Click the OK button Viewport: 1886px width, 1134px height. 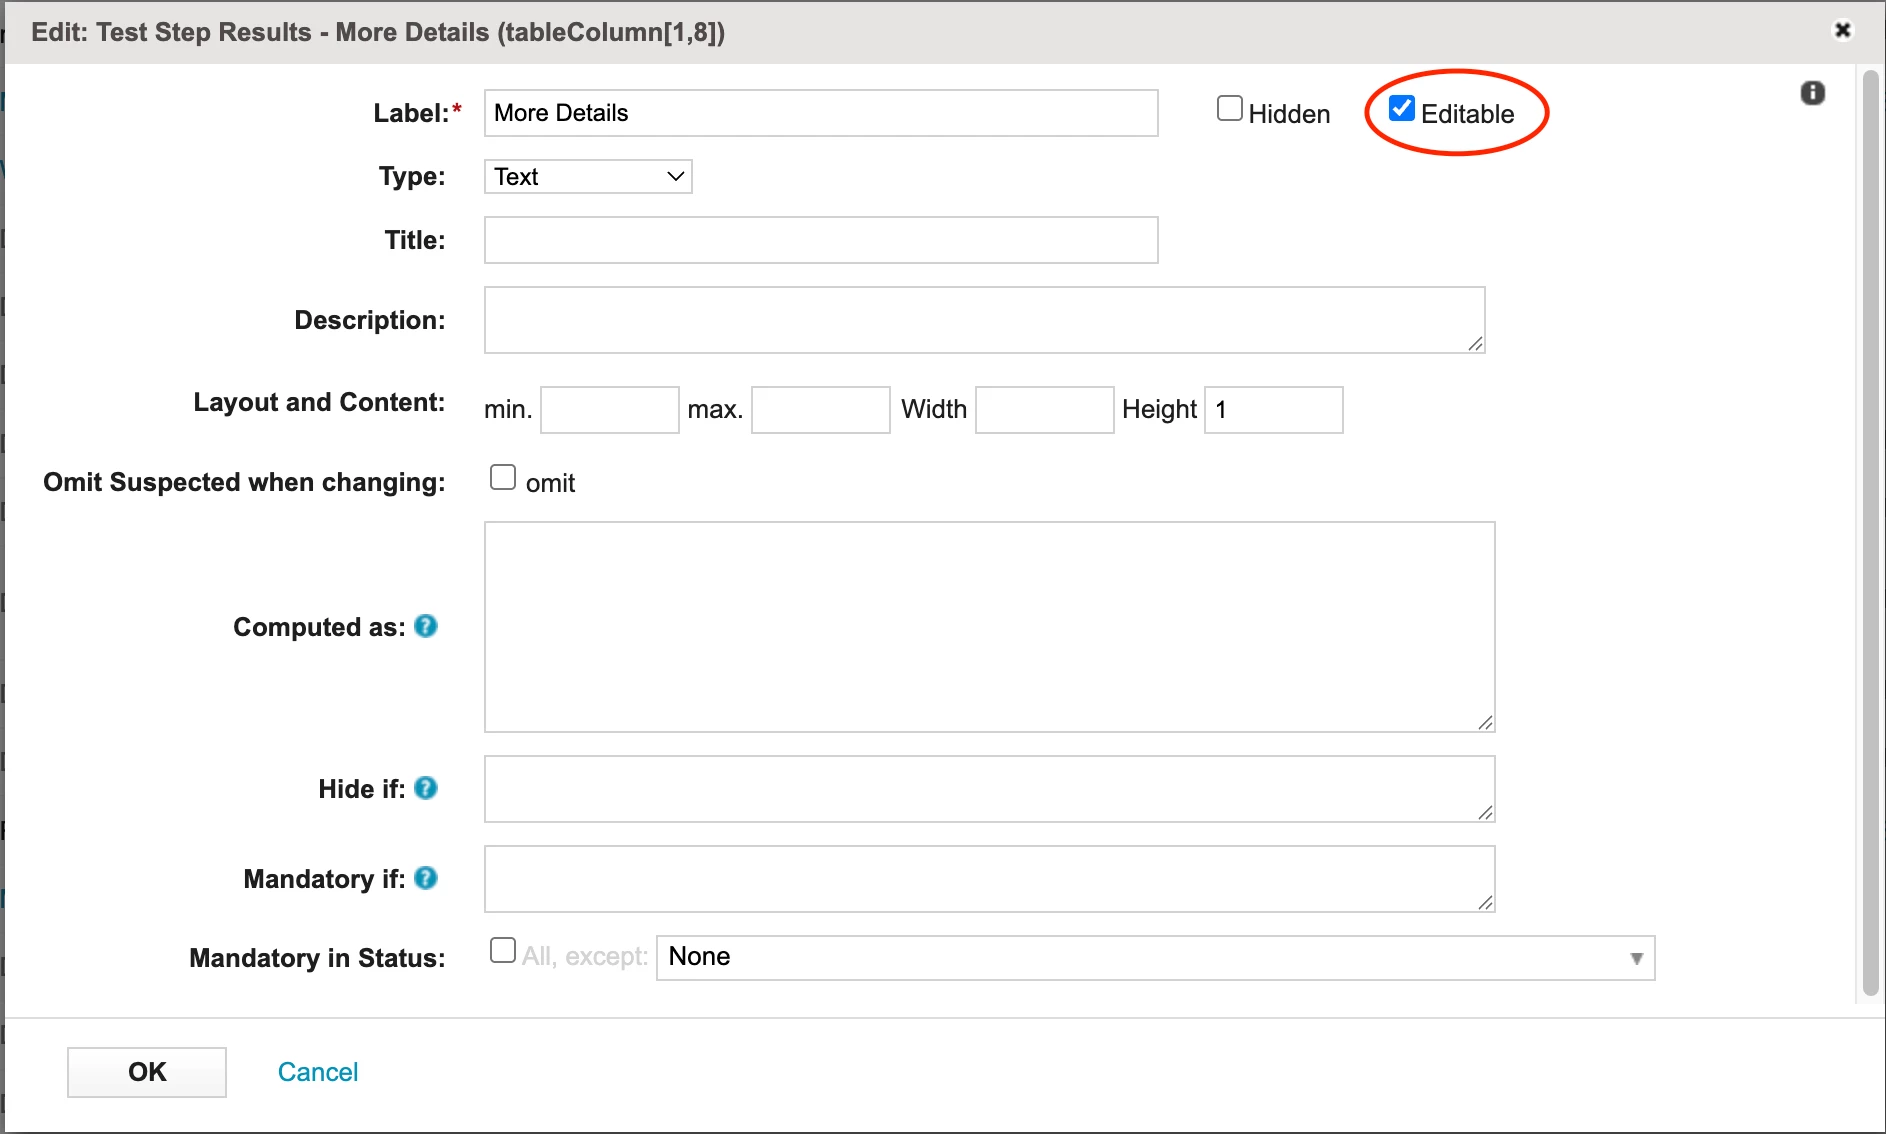click(147, 1072)
